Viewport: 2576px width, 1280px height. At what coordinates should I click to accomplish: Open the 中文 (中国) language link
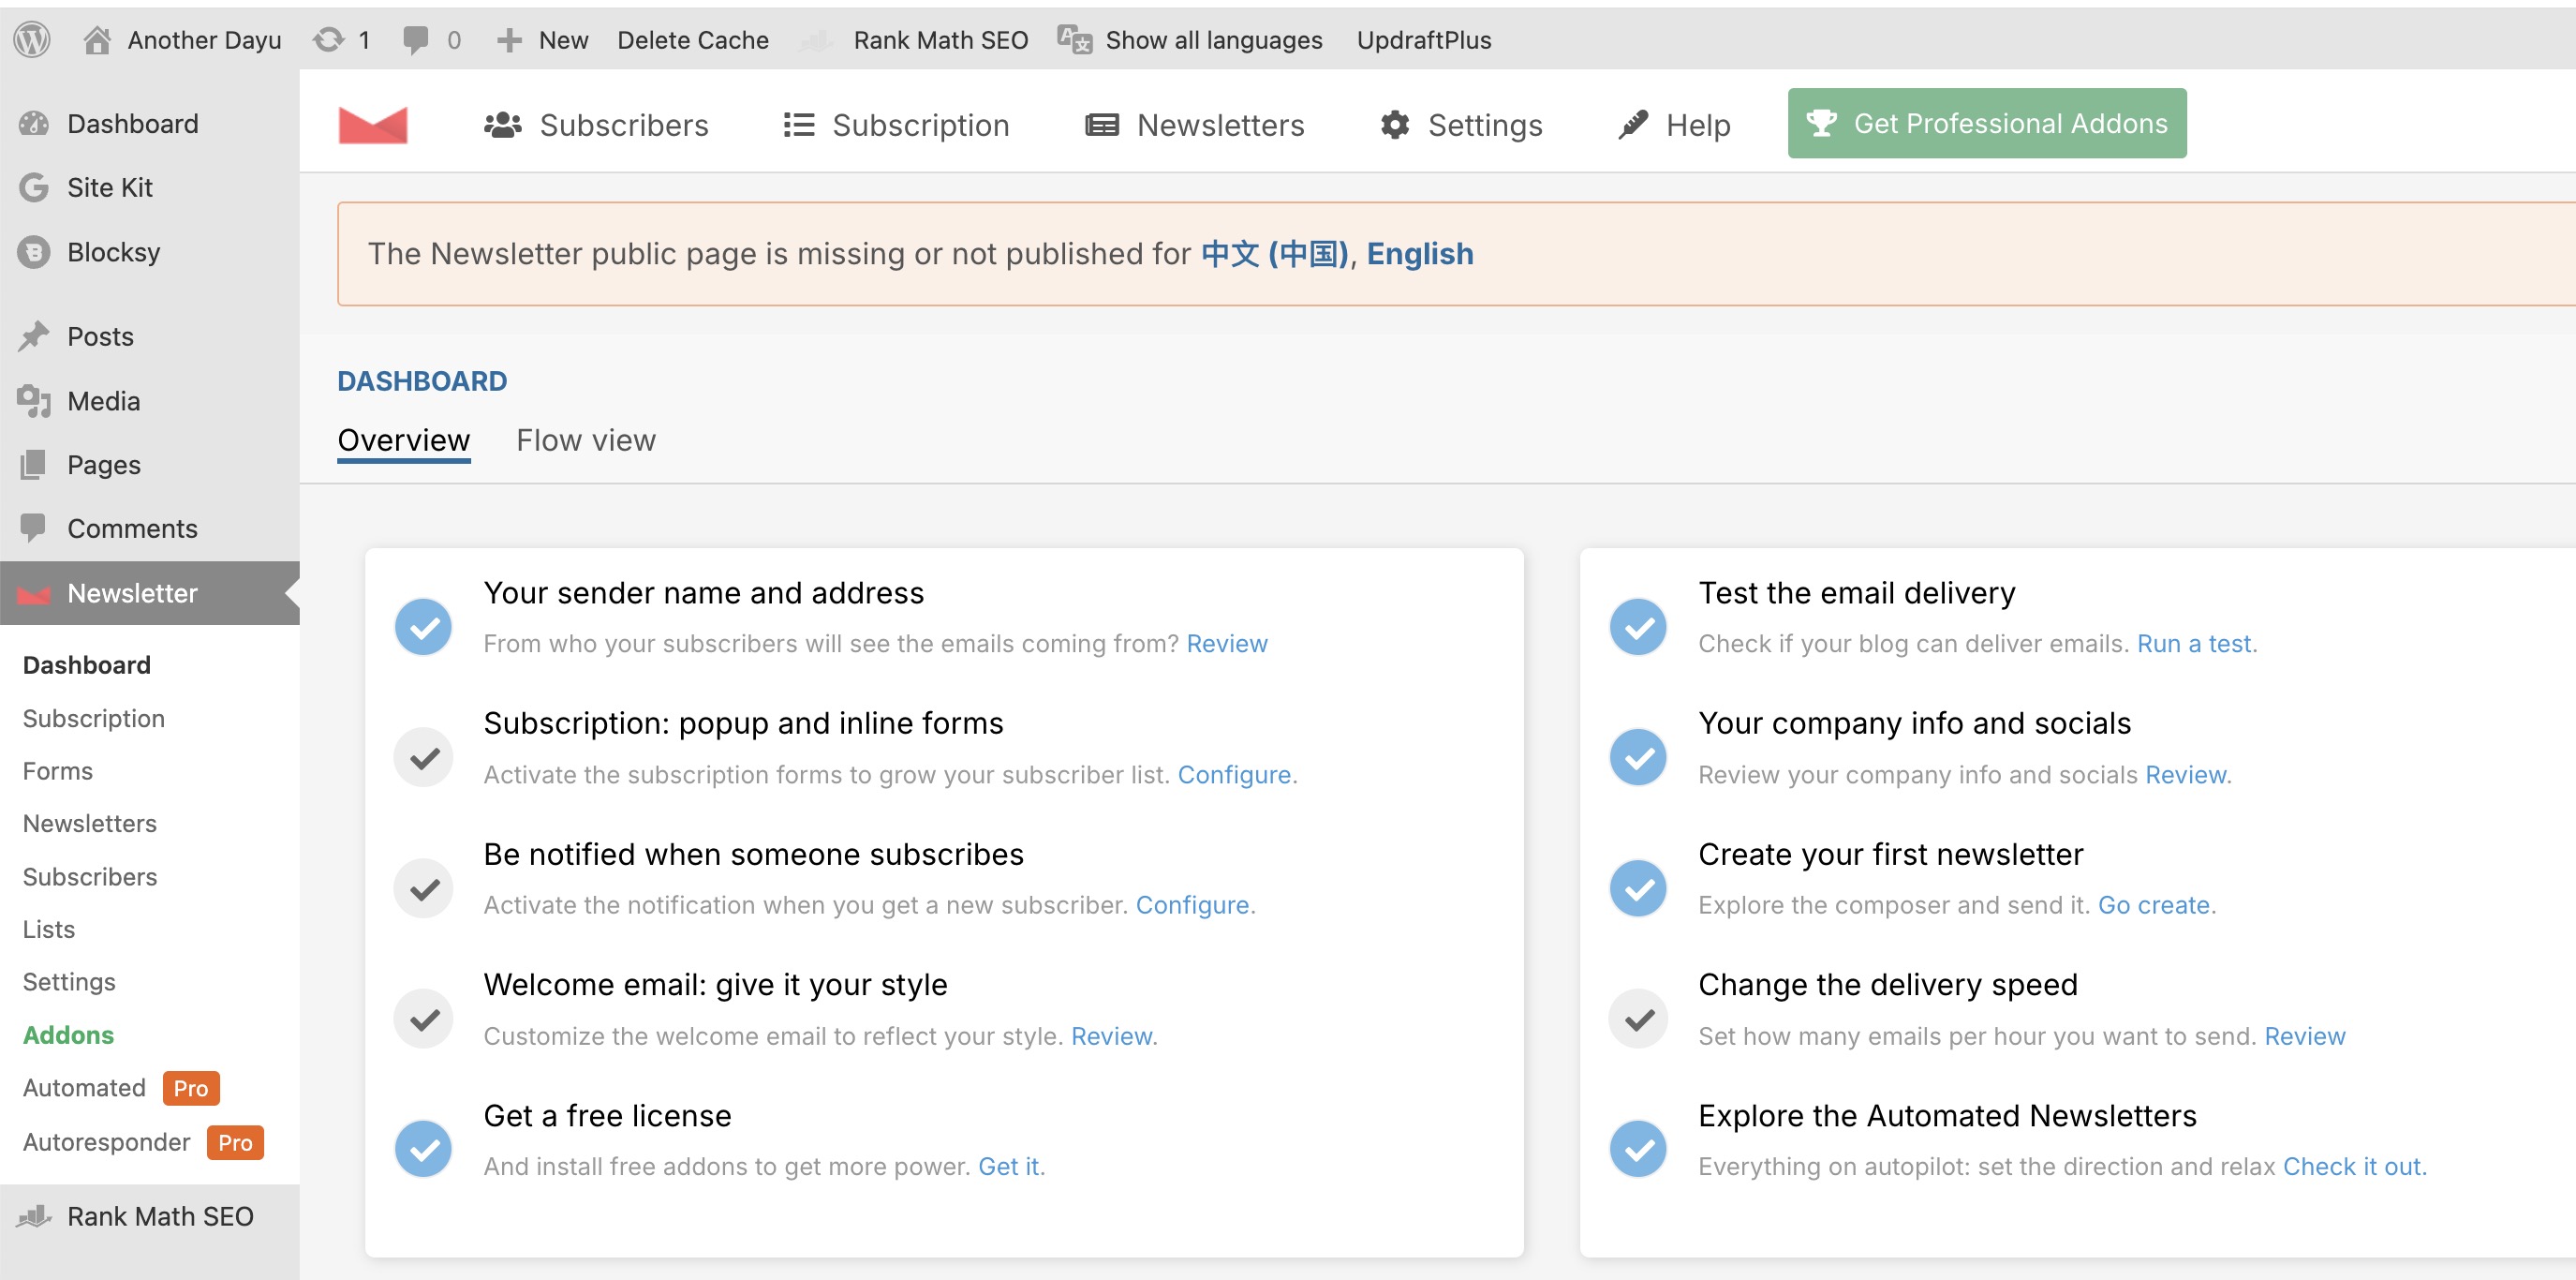(x=1275, y=254)
